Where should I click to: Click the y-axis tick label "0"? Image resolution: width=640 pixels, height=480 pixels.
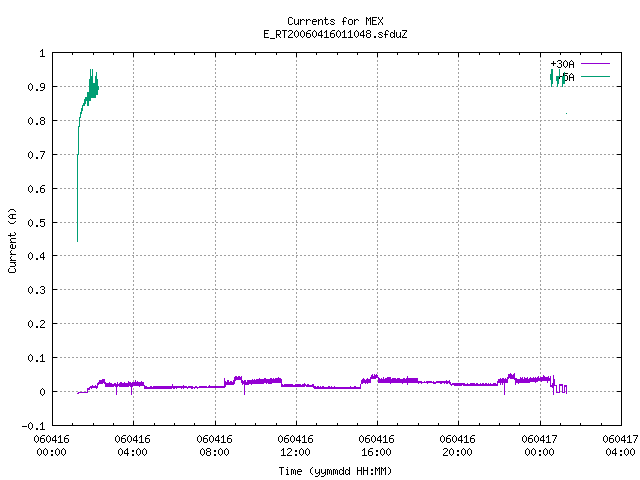click(x=42, y=392)
